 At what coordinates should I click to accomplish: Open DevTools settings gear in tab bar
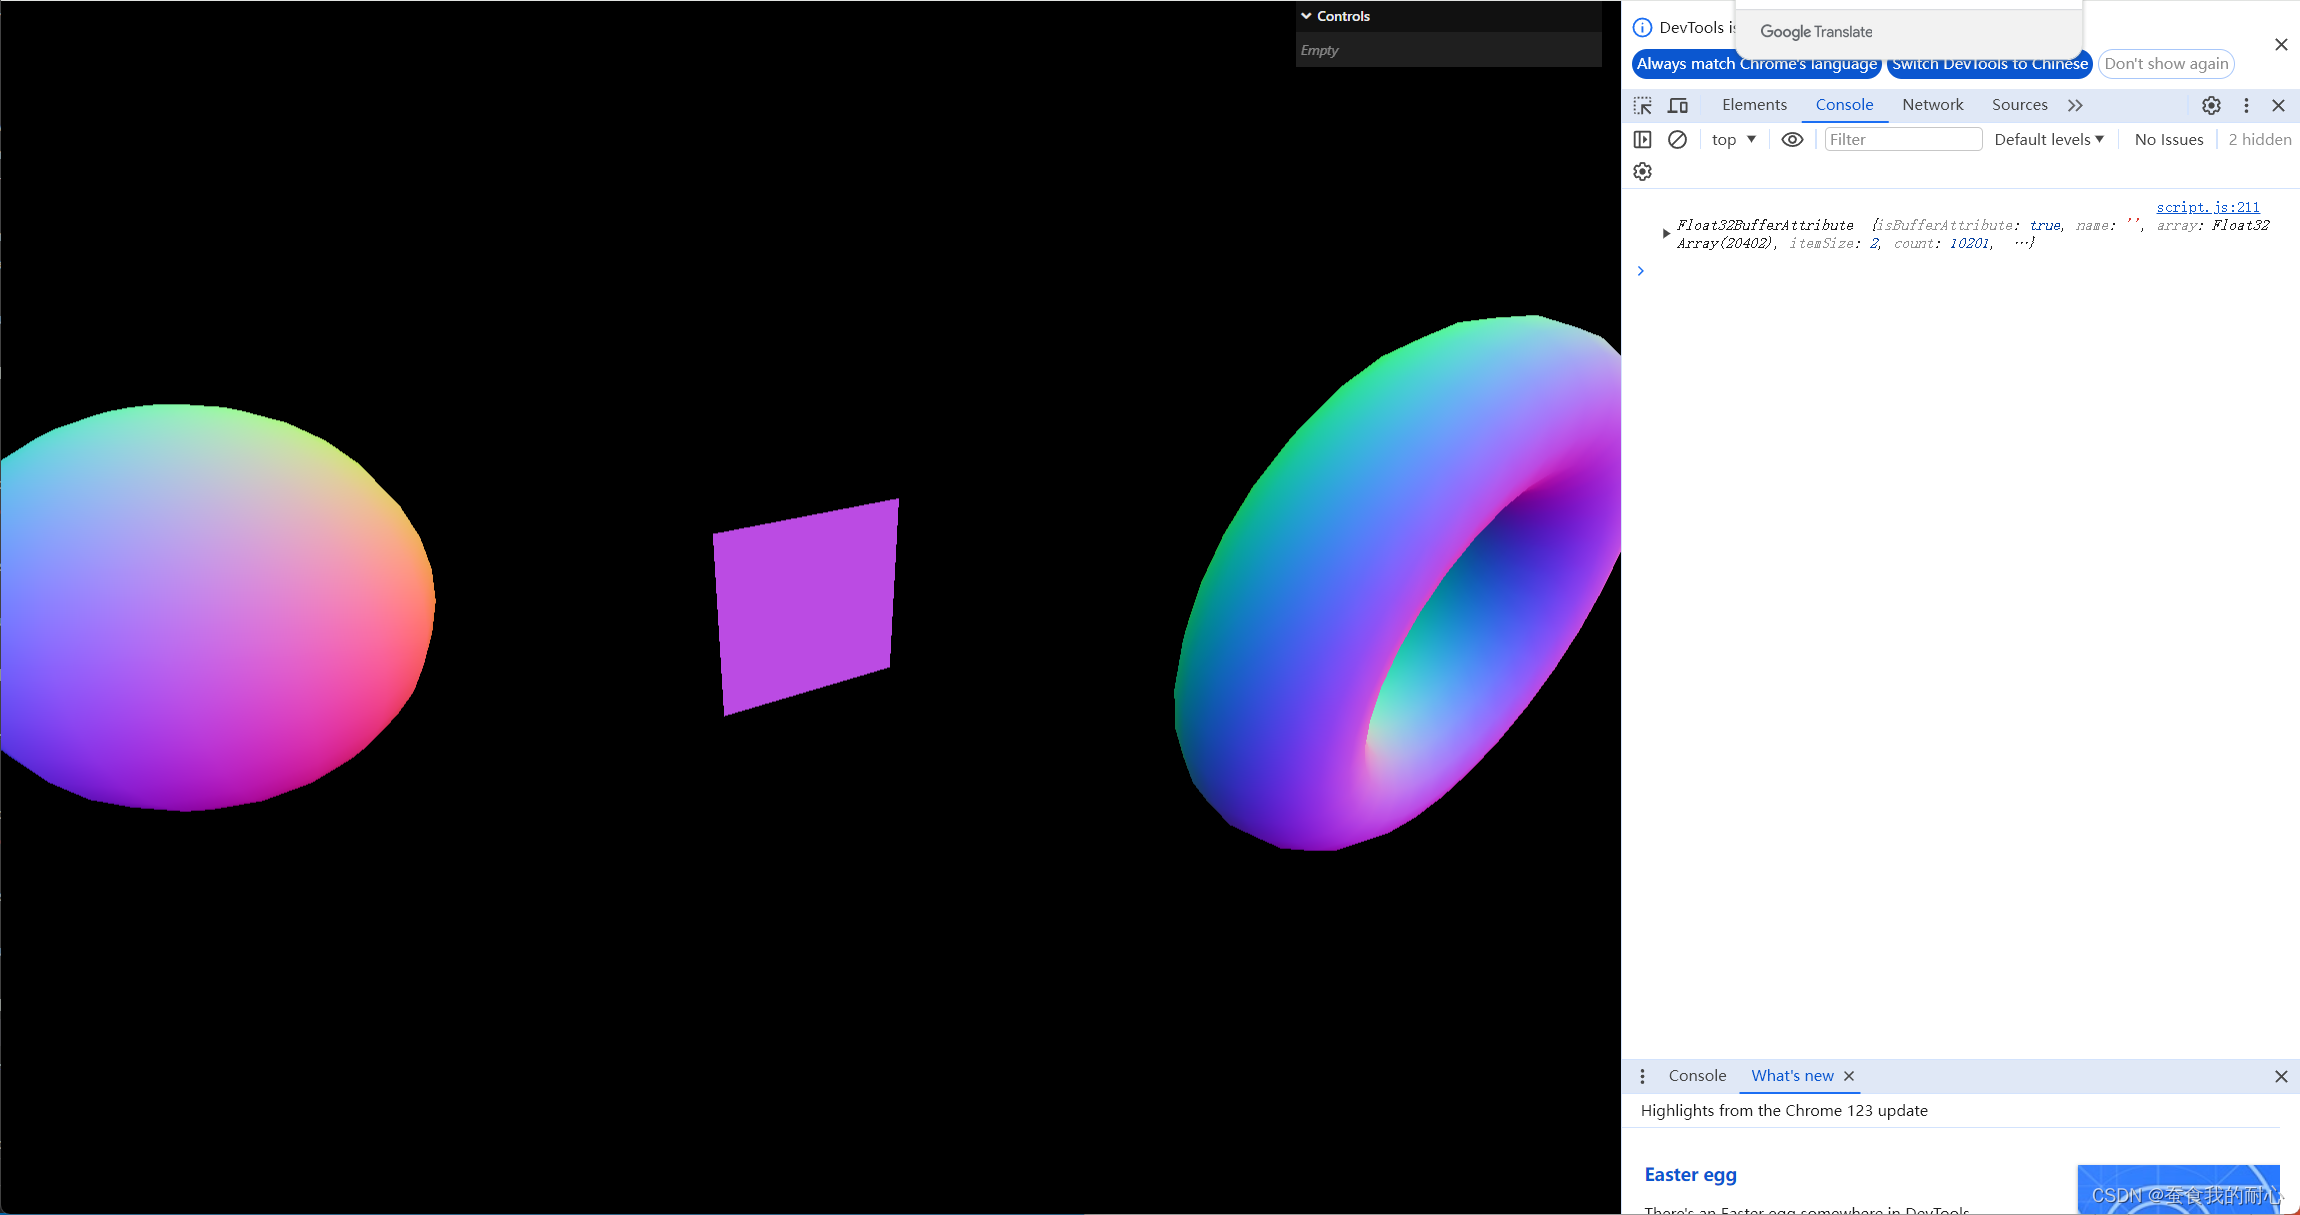tap(2211, 105)
